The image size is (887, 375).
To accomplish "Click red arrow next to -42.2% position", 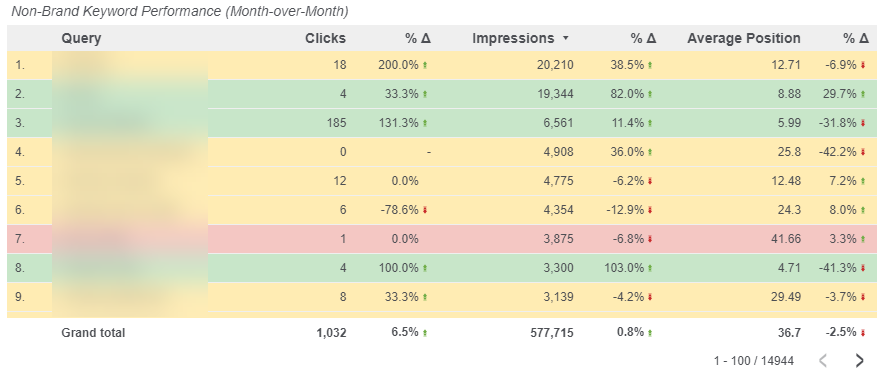I will click(x=863, y=152).
